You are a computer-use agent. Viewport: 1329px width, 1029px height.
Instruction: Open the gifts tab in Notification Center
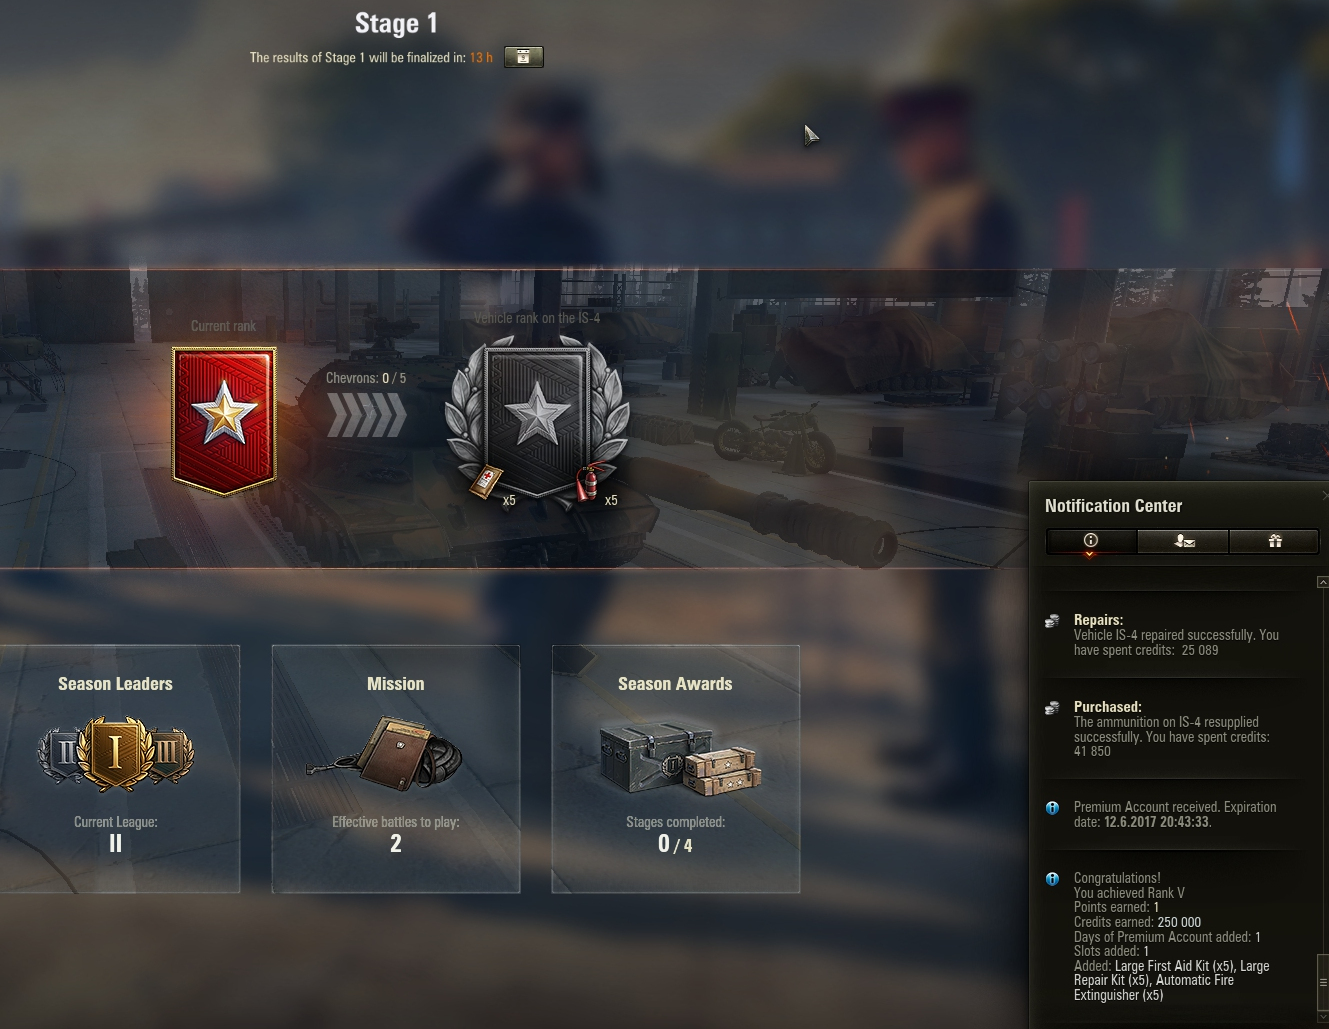[x=1274, y=541]
